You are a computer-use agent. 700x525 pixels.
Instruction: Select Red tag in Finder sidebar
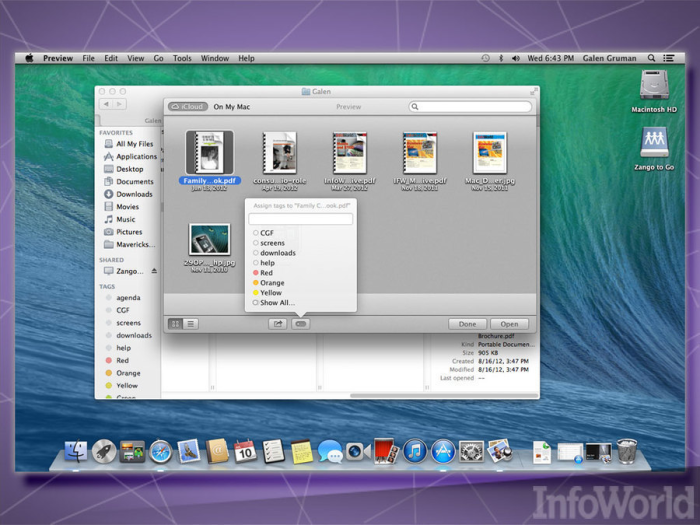117,360
